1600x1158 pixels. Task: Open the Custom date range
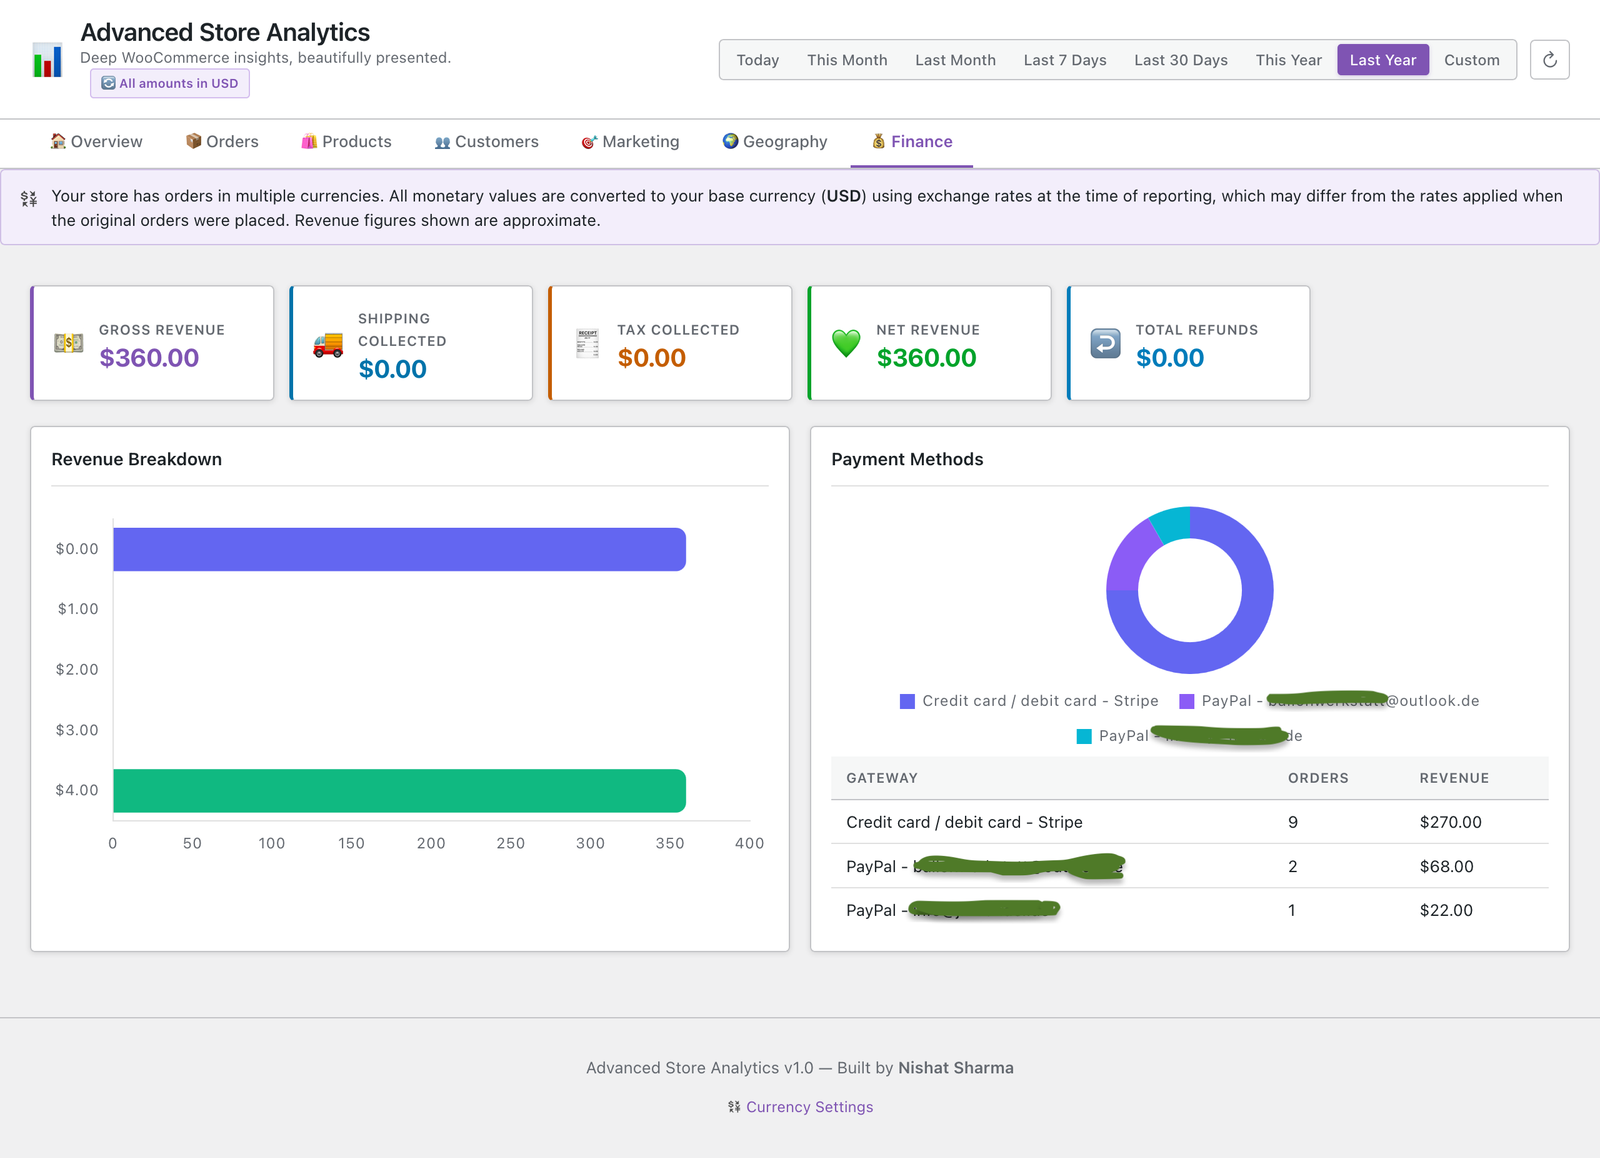tap(1471, 60)
